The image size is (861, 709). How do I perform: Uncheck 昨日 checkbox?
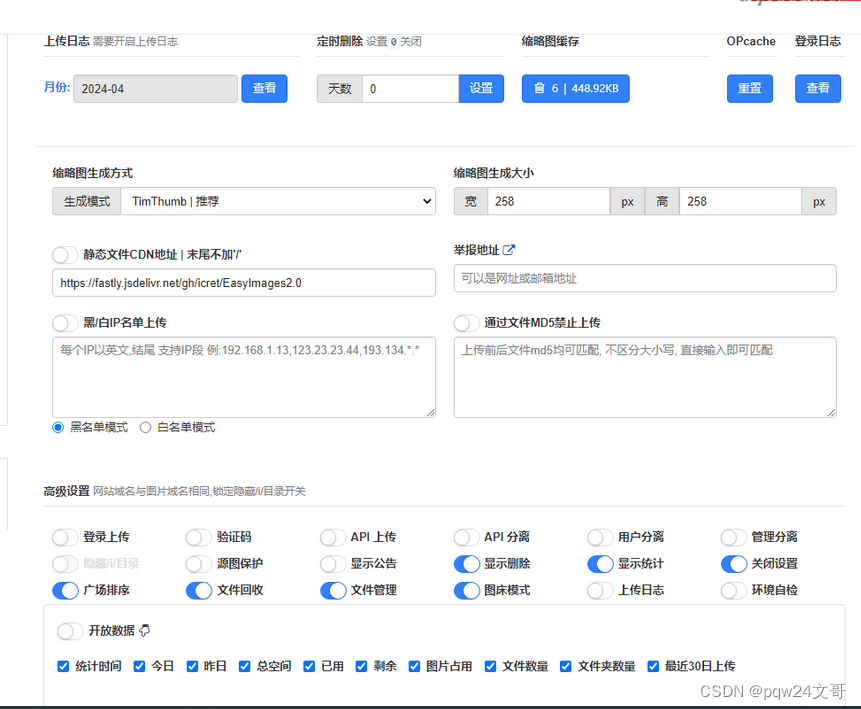(x=192, y=666)
